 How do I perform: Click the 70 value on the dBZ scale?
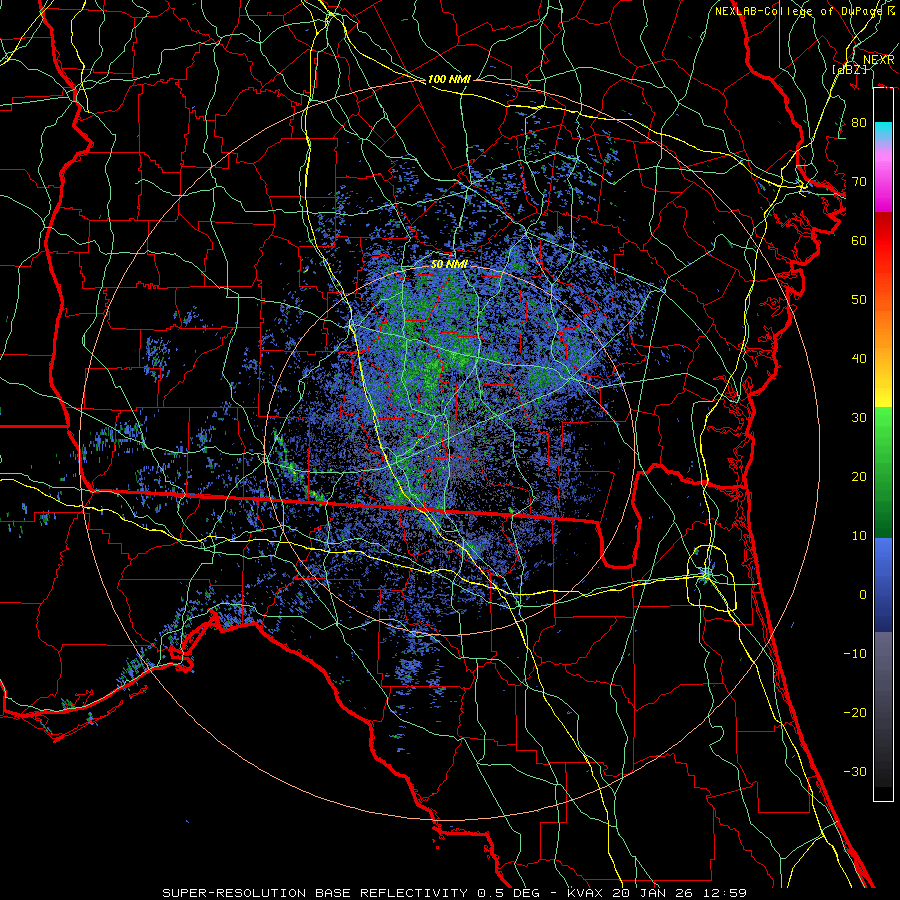[859, 181]
